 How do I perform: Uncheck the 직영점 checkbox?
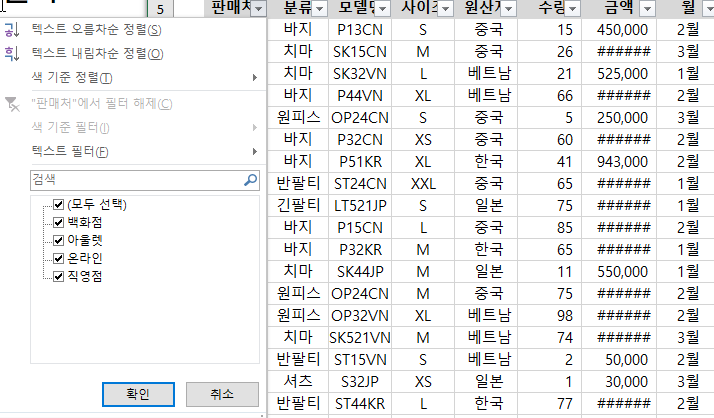pyautogui.click(x=58, y=276)
